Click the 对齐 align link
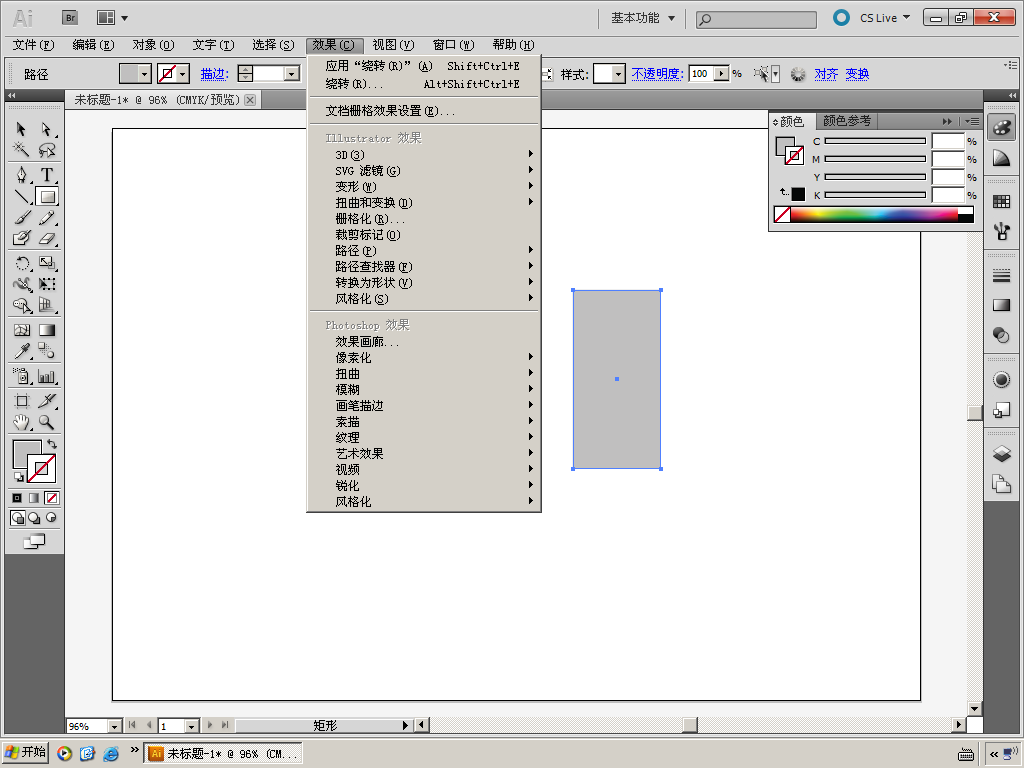 coord(826,74)
